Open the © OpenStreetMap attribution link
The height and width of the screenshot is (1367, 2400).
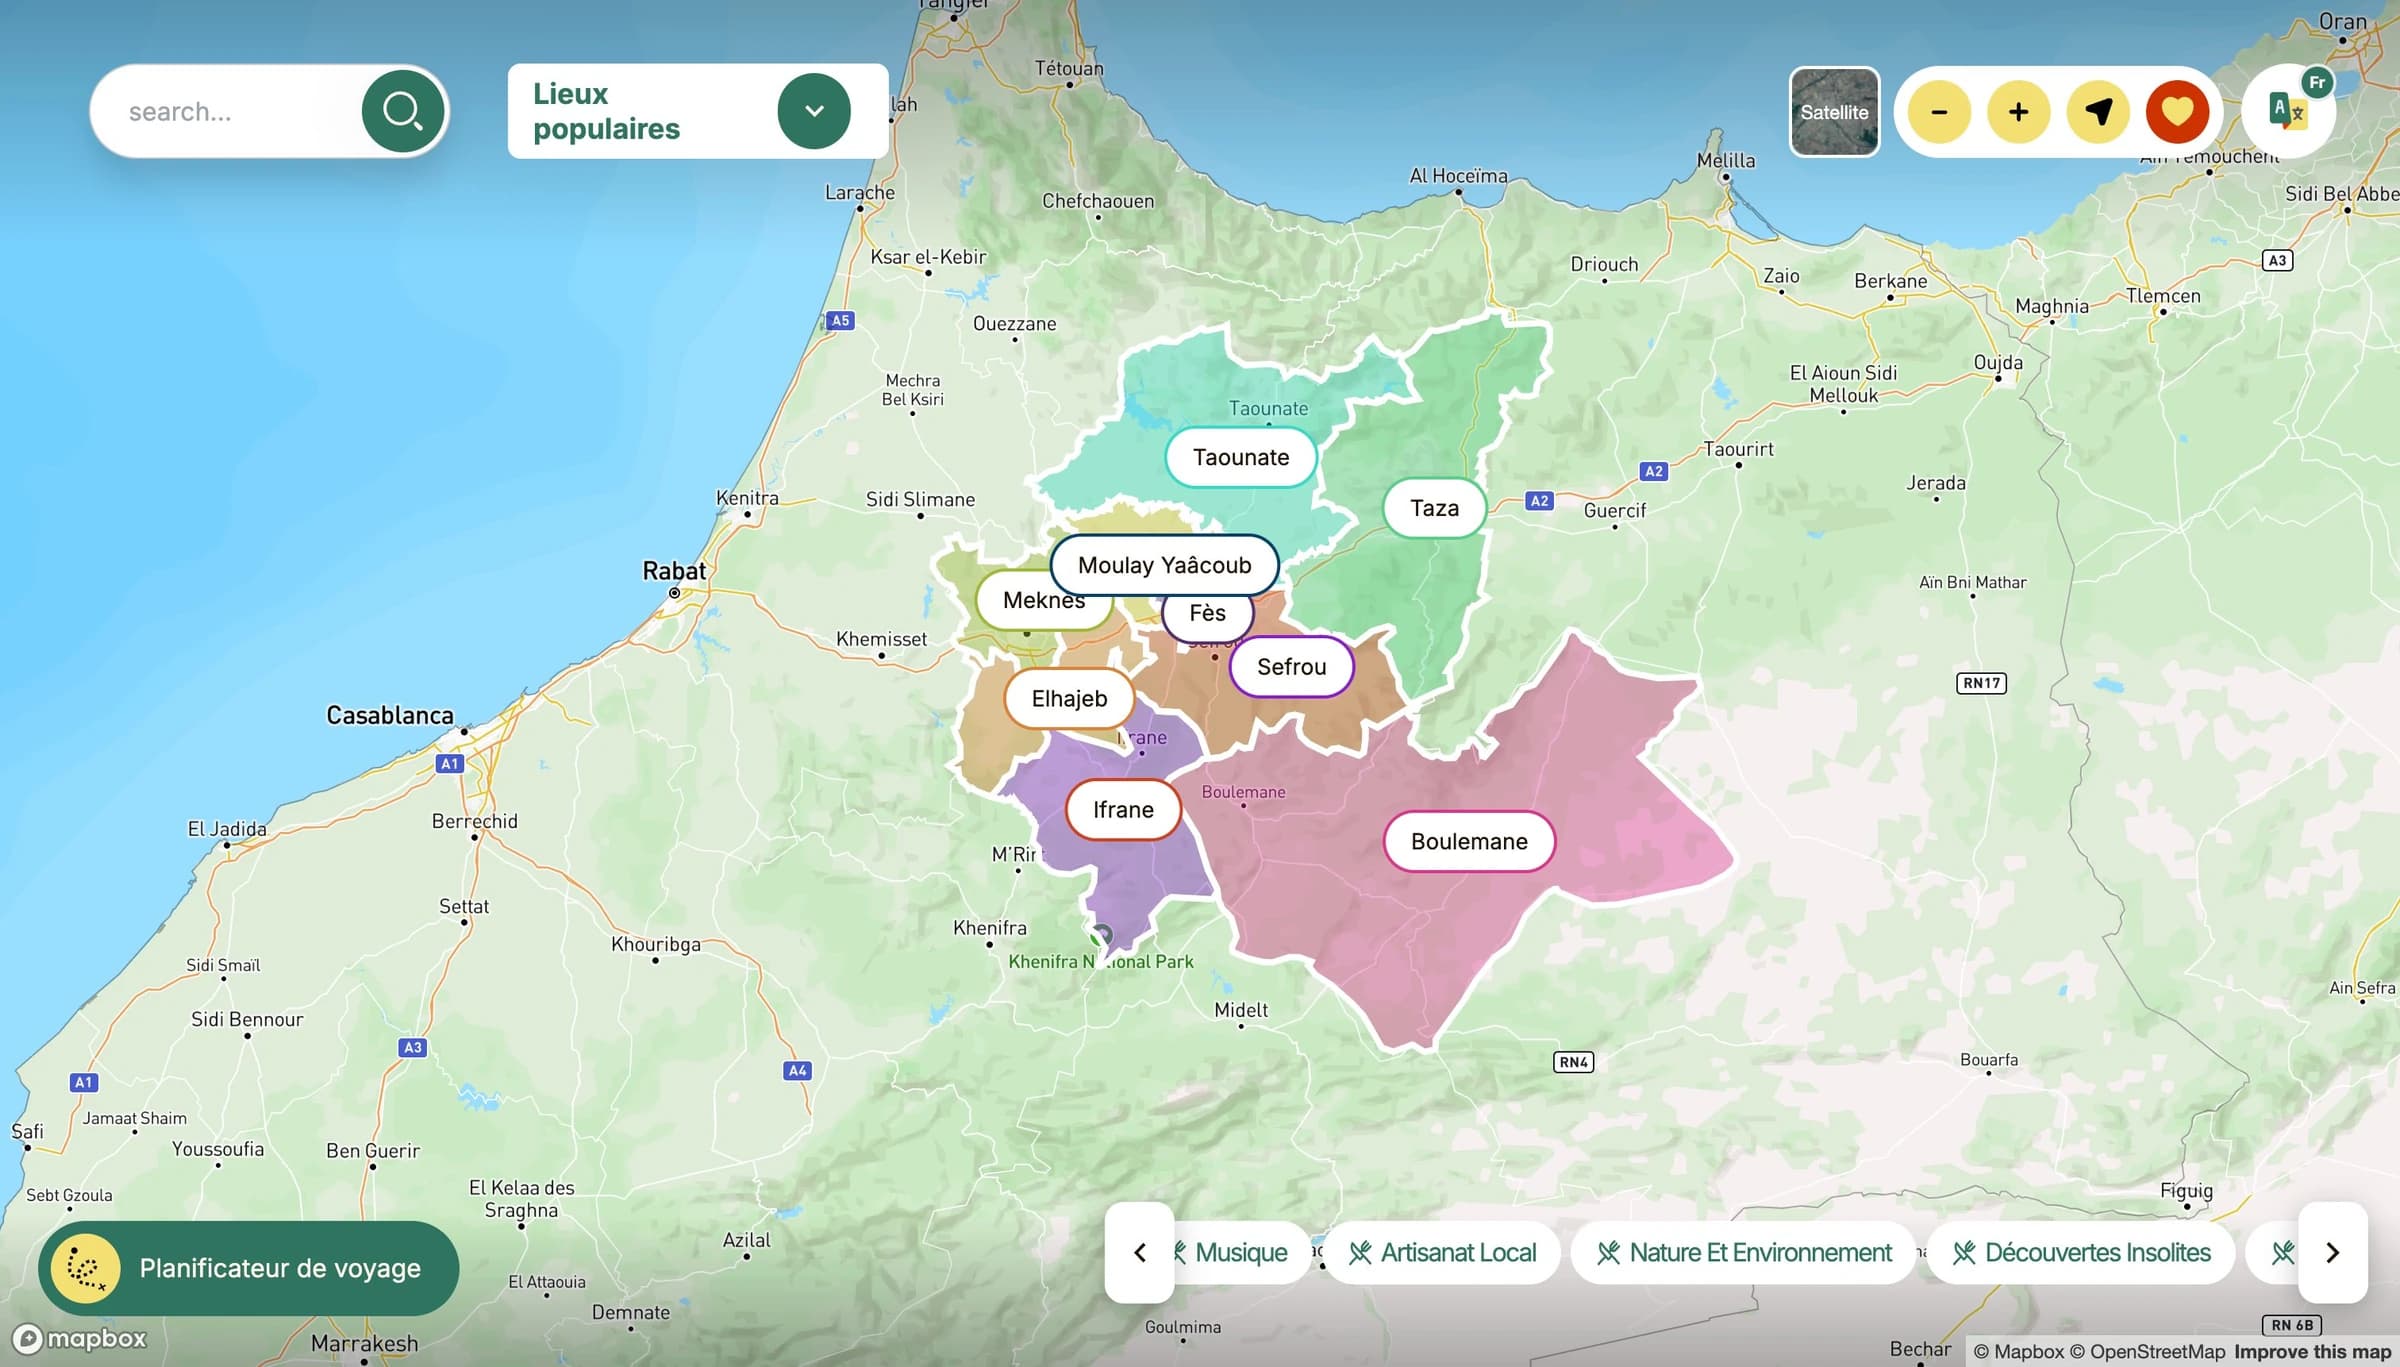pyautogui.click(x=2148, y=1352)
